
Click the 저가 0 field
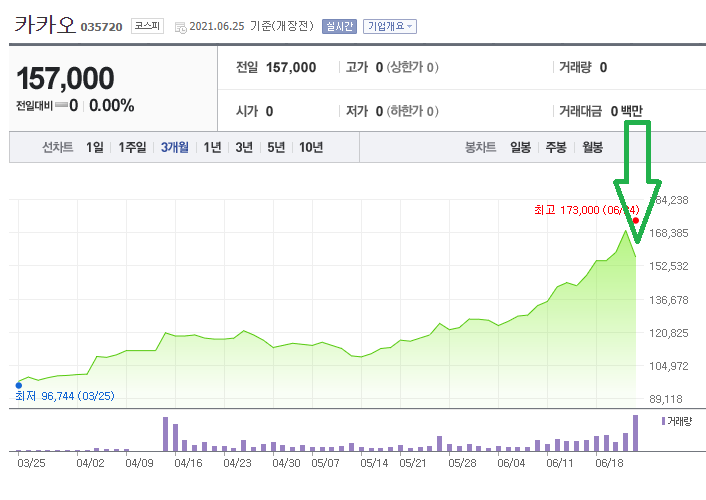coord(364,111)
